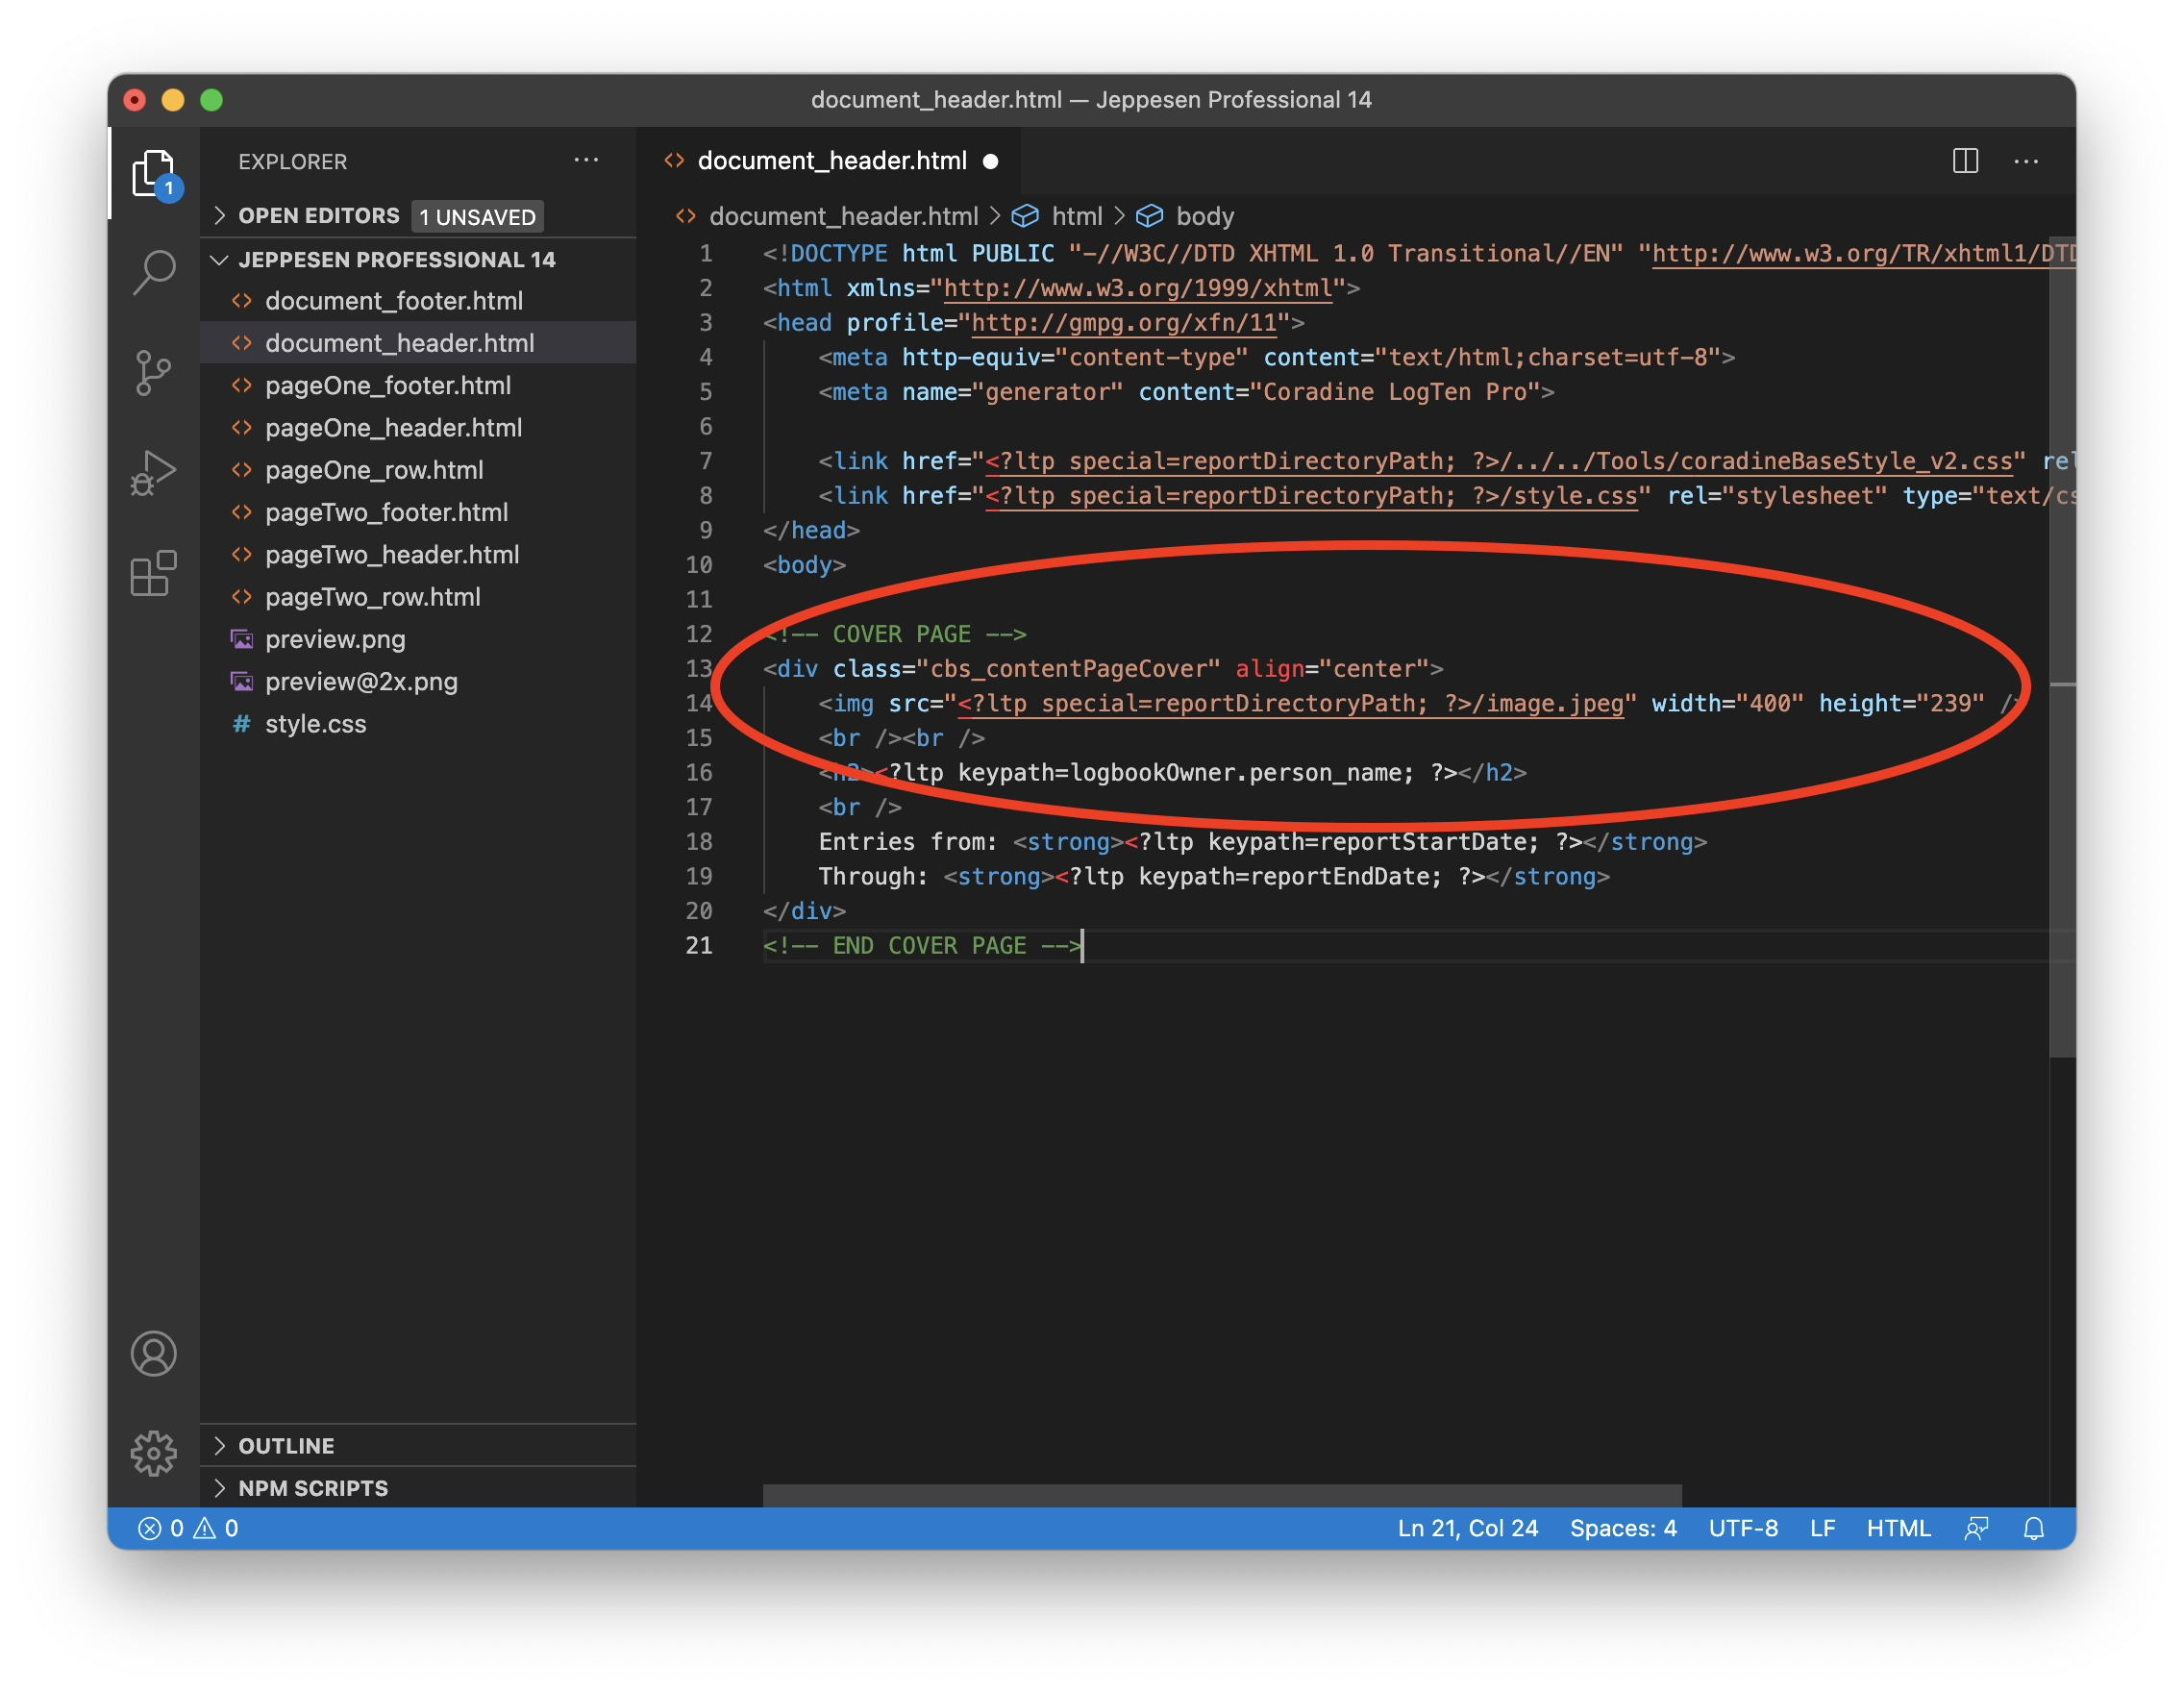This screenshot has height=1692, width=2184.
Task: Open the Run and Debug view icon
Action: click(x=154, y=473)
